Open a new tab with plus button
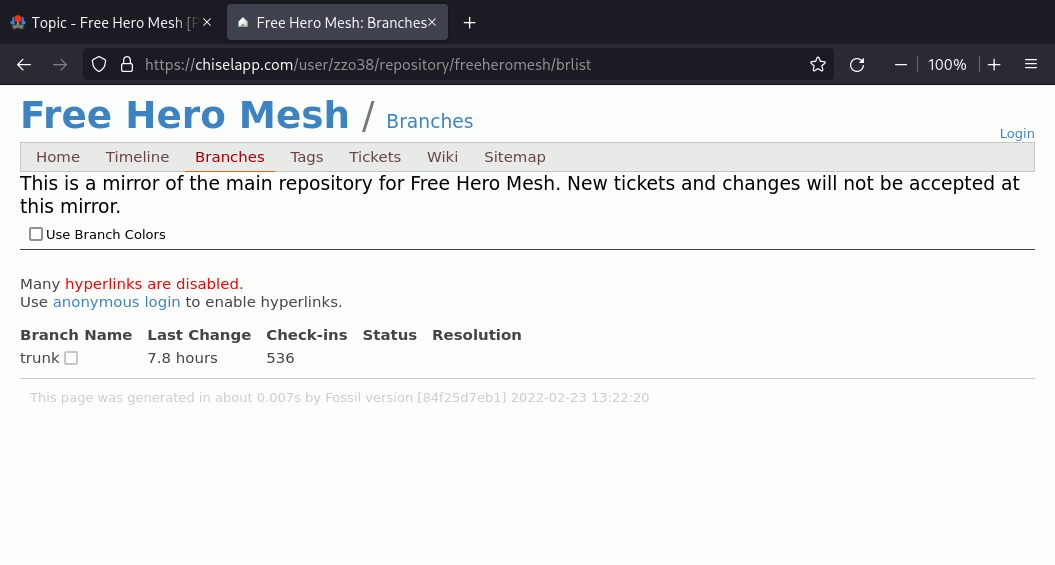Screen dimensions: 1055x565 click(470, 22)
